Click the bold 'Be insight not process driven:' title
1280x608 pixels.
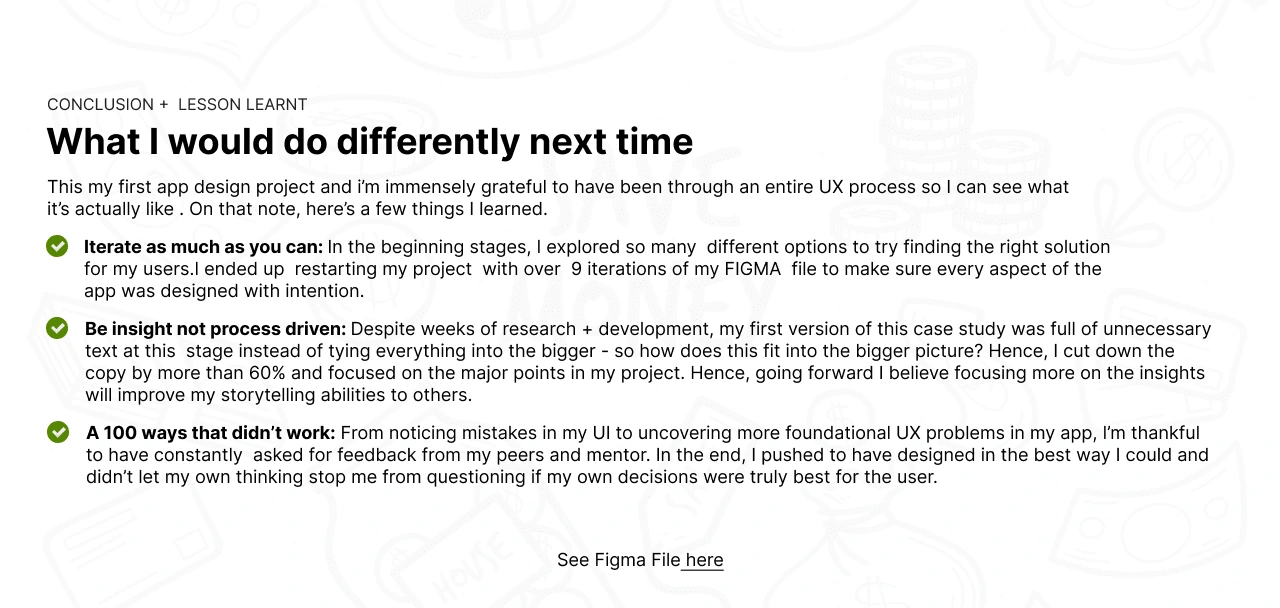tap(215, 329)
